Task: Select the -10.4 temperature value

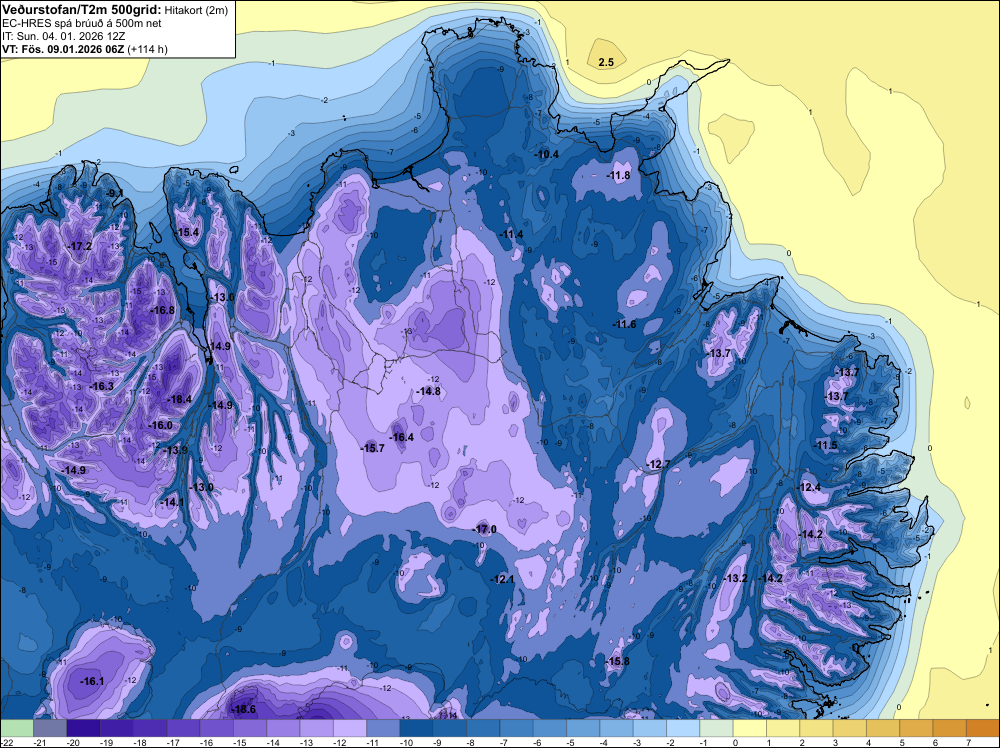Action: tap(547, 154)
